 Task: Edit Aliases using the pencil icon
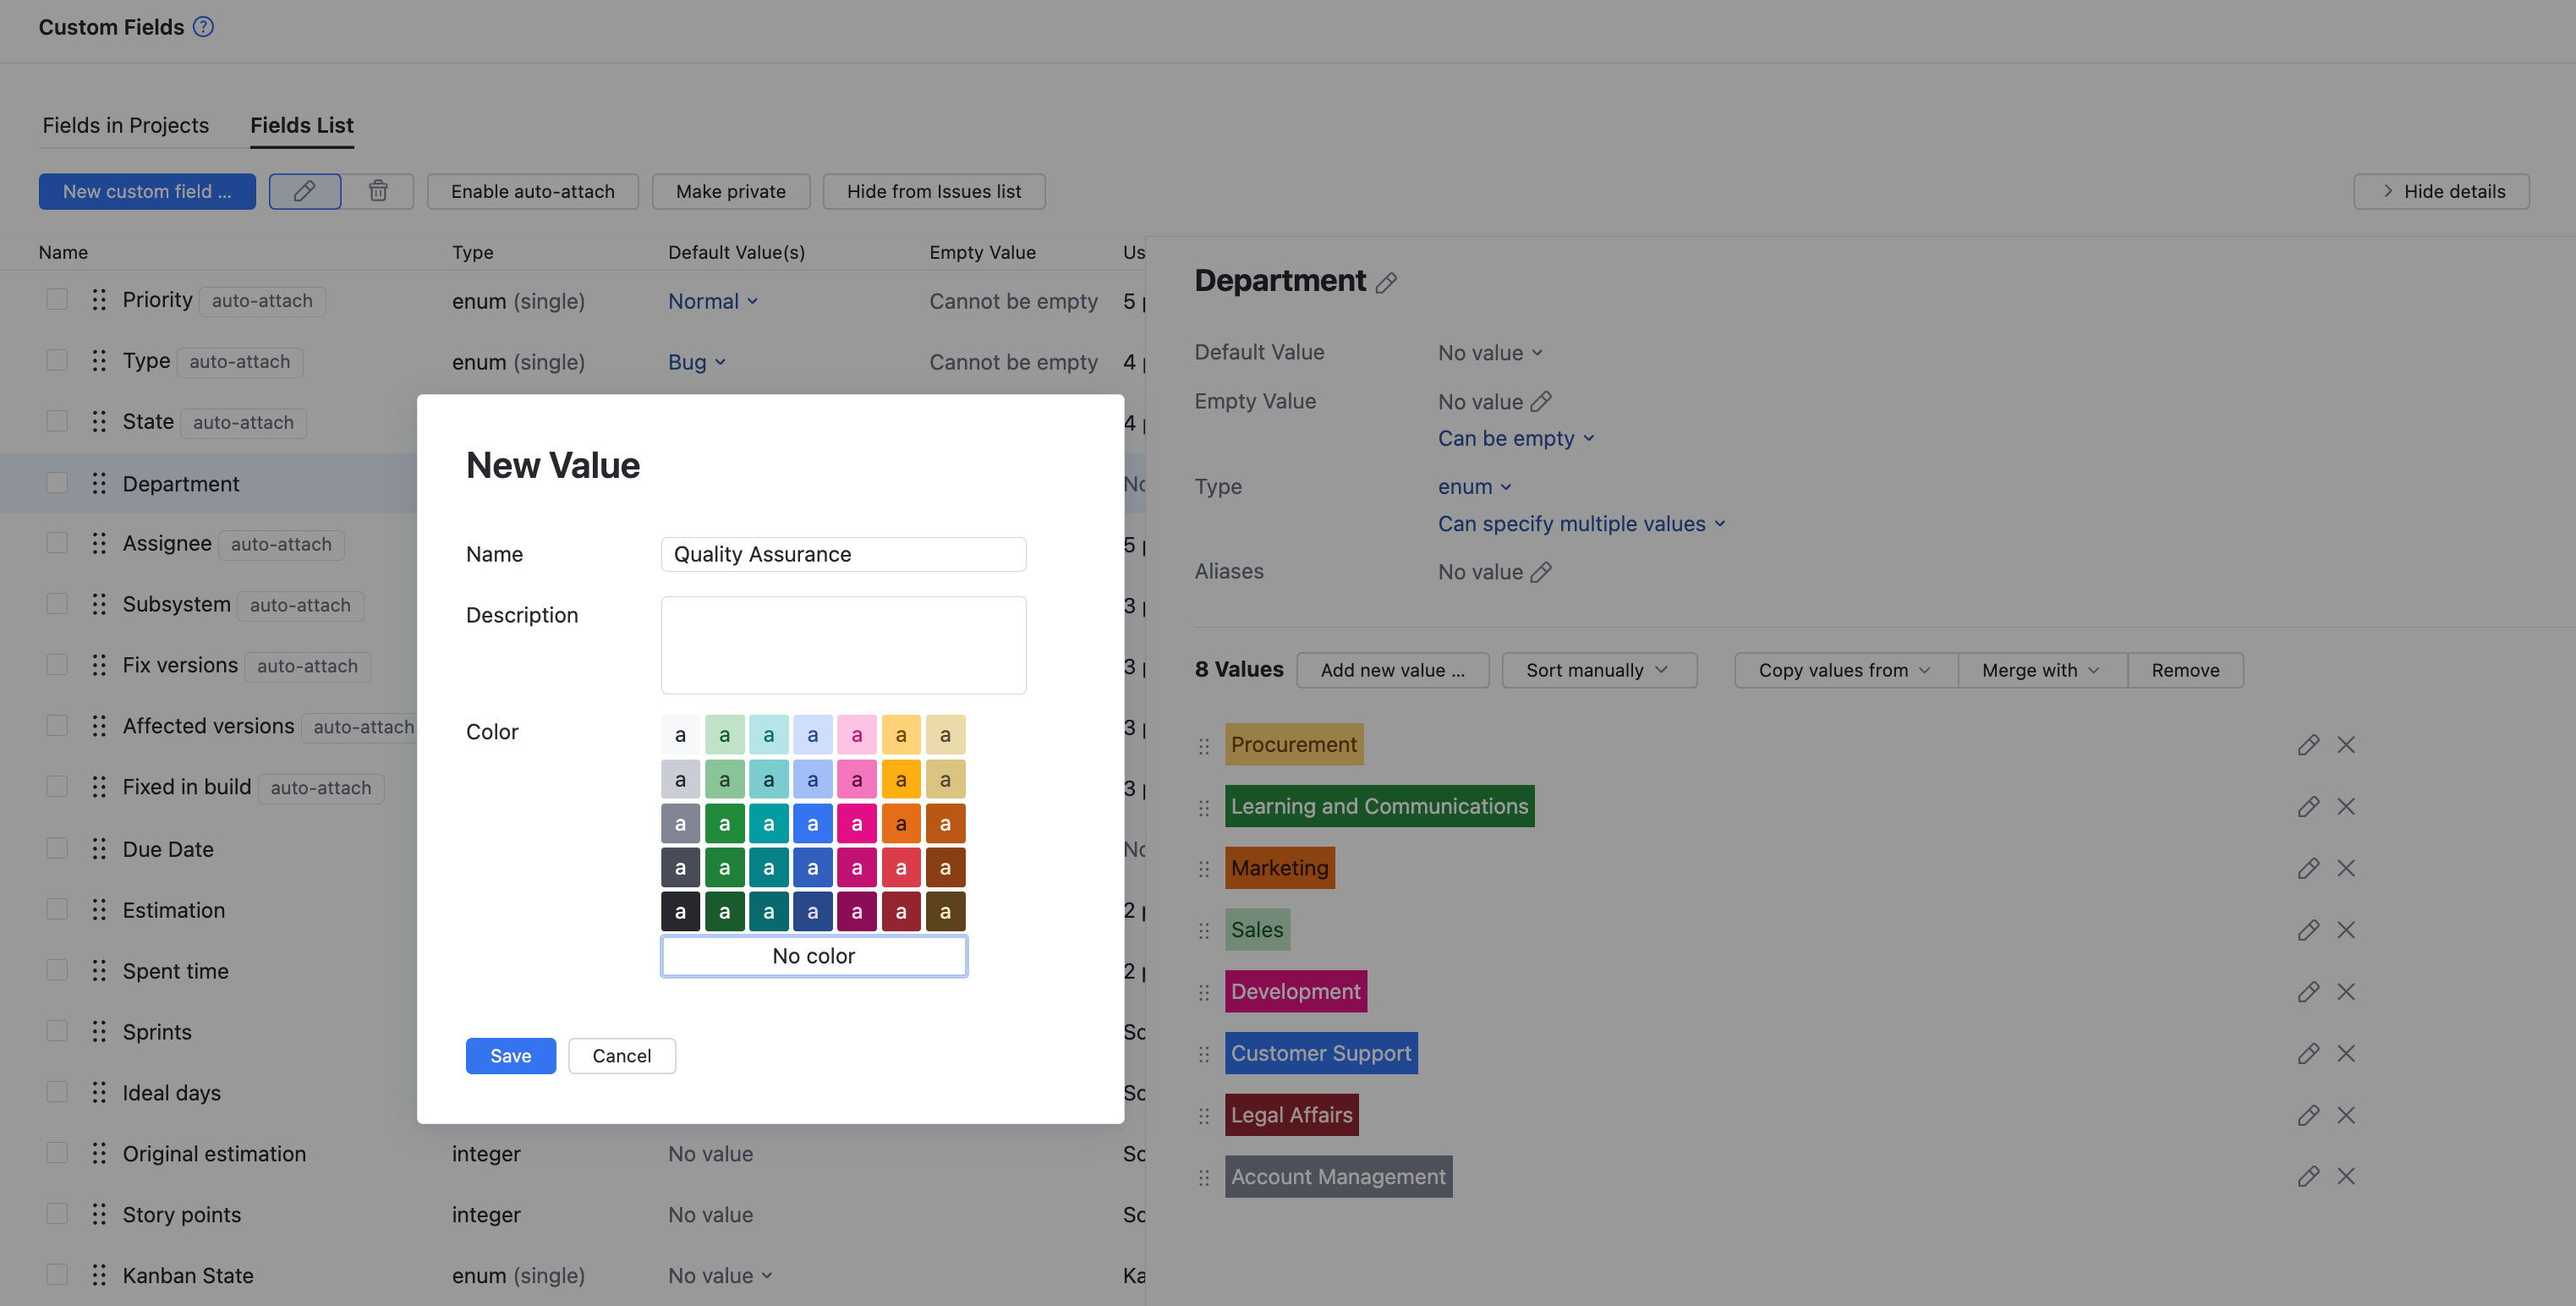1541,572
